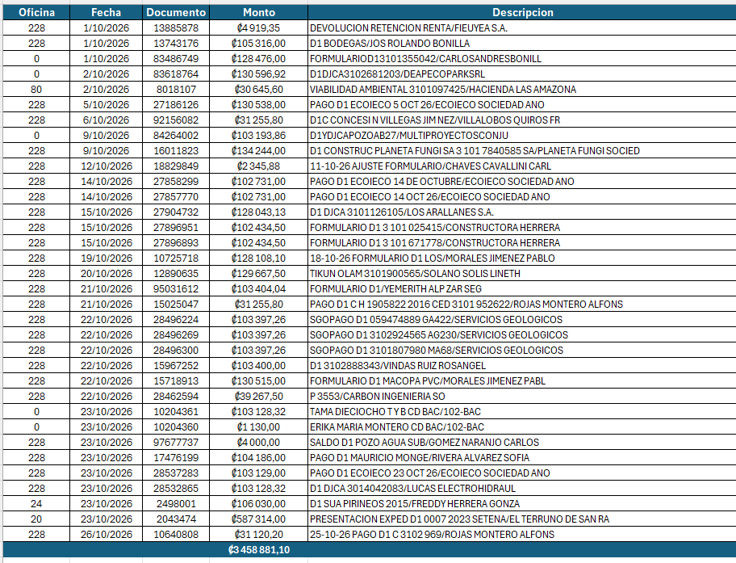Click description D1 BODEGAS/JOS ROLANDO BONILLA

pos(390,43)
